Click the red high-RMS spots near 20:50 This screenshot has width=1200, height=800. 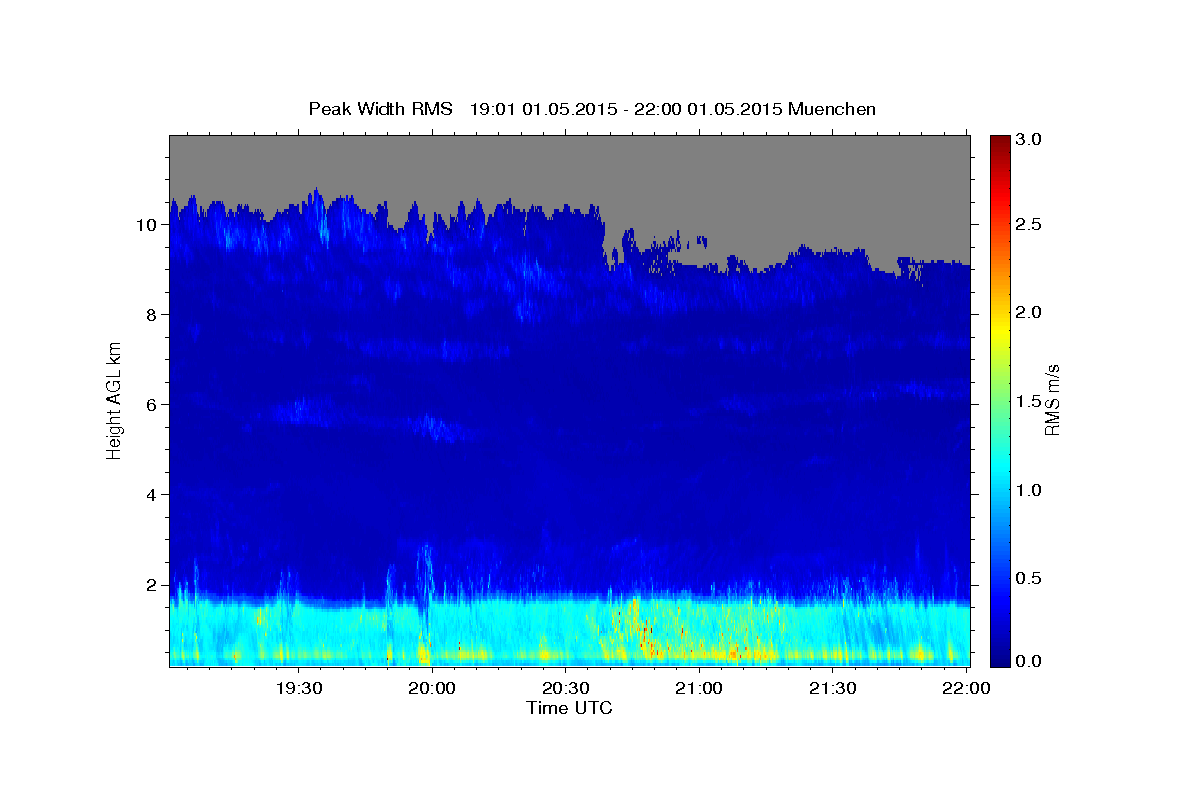646,635
